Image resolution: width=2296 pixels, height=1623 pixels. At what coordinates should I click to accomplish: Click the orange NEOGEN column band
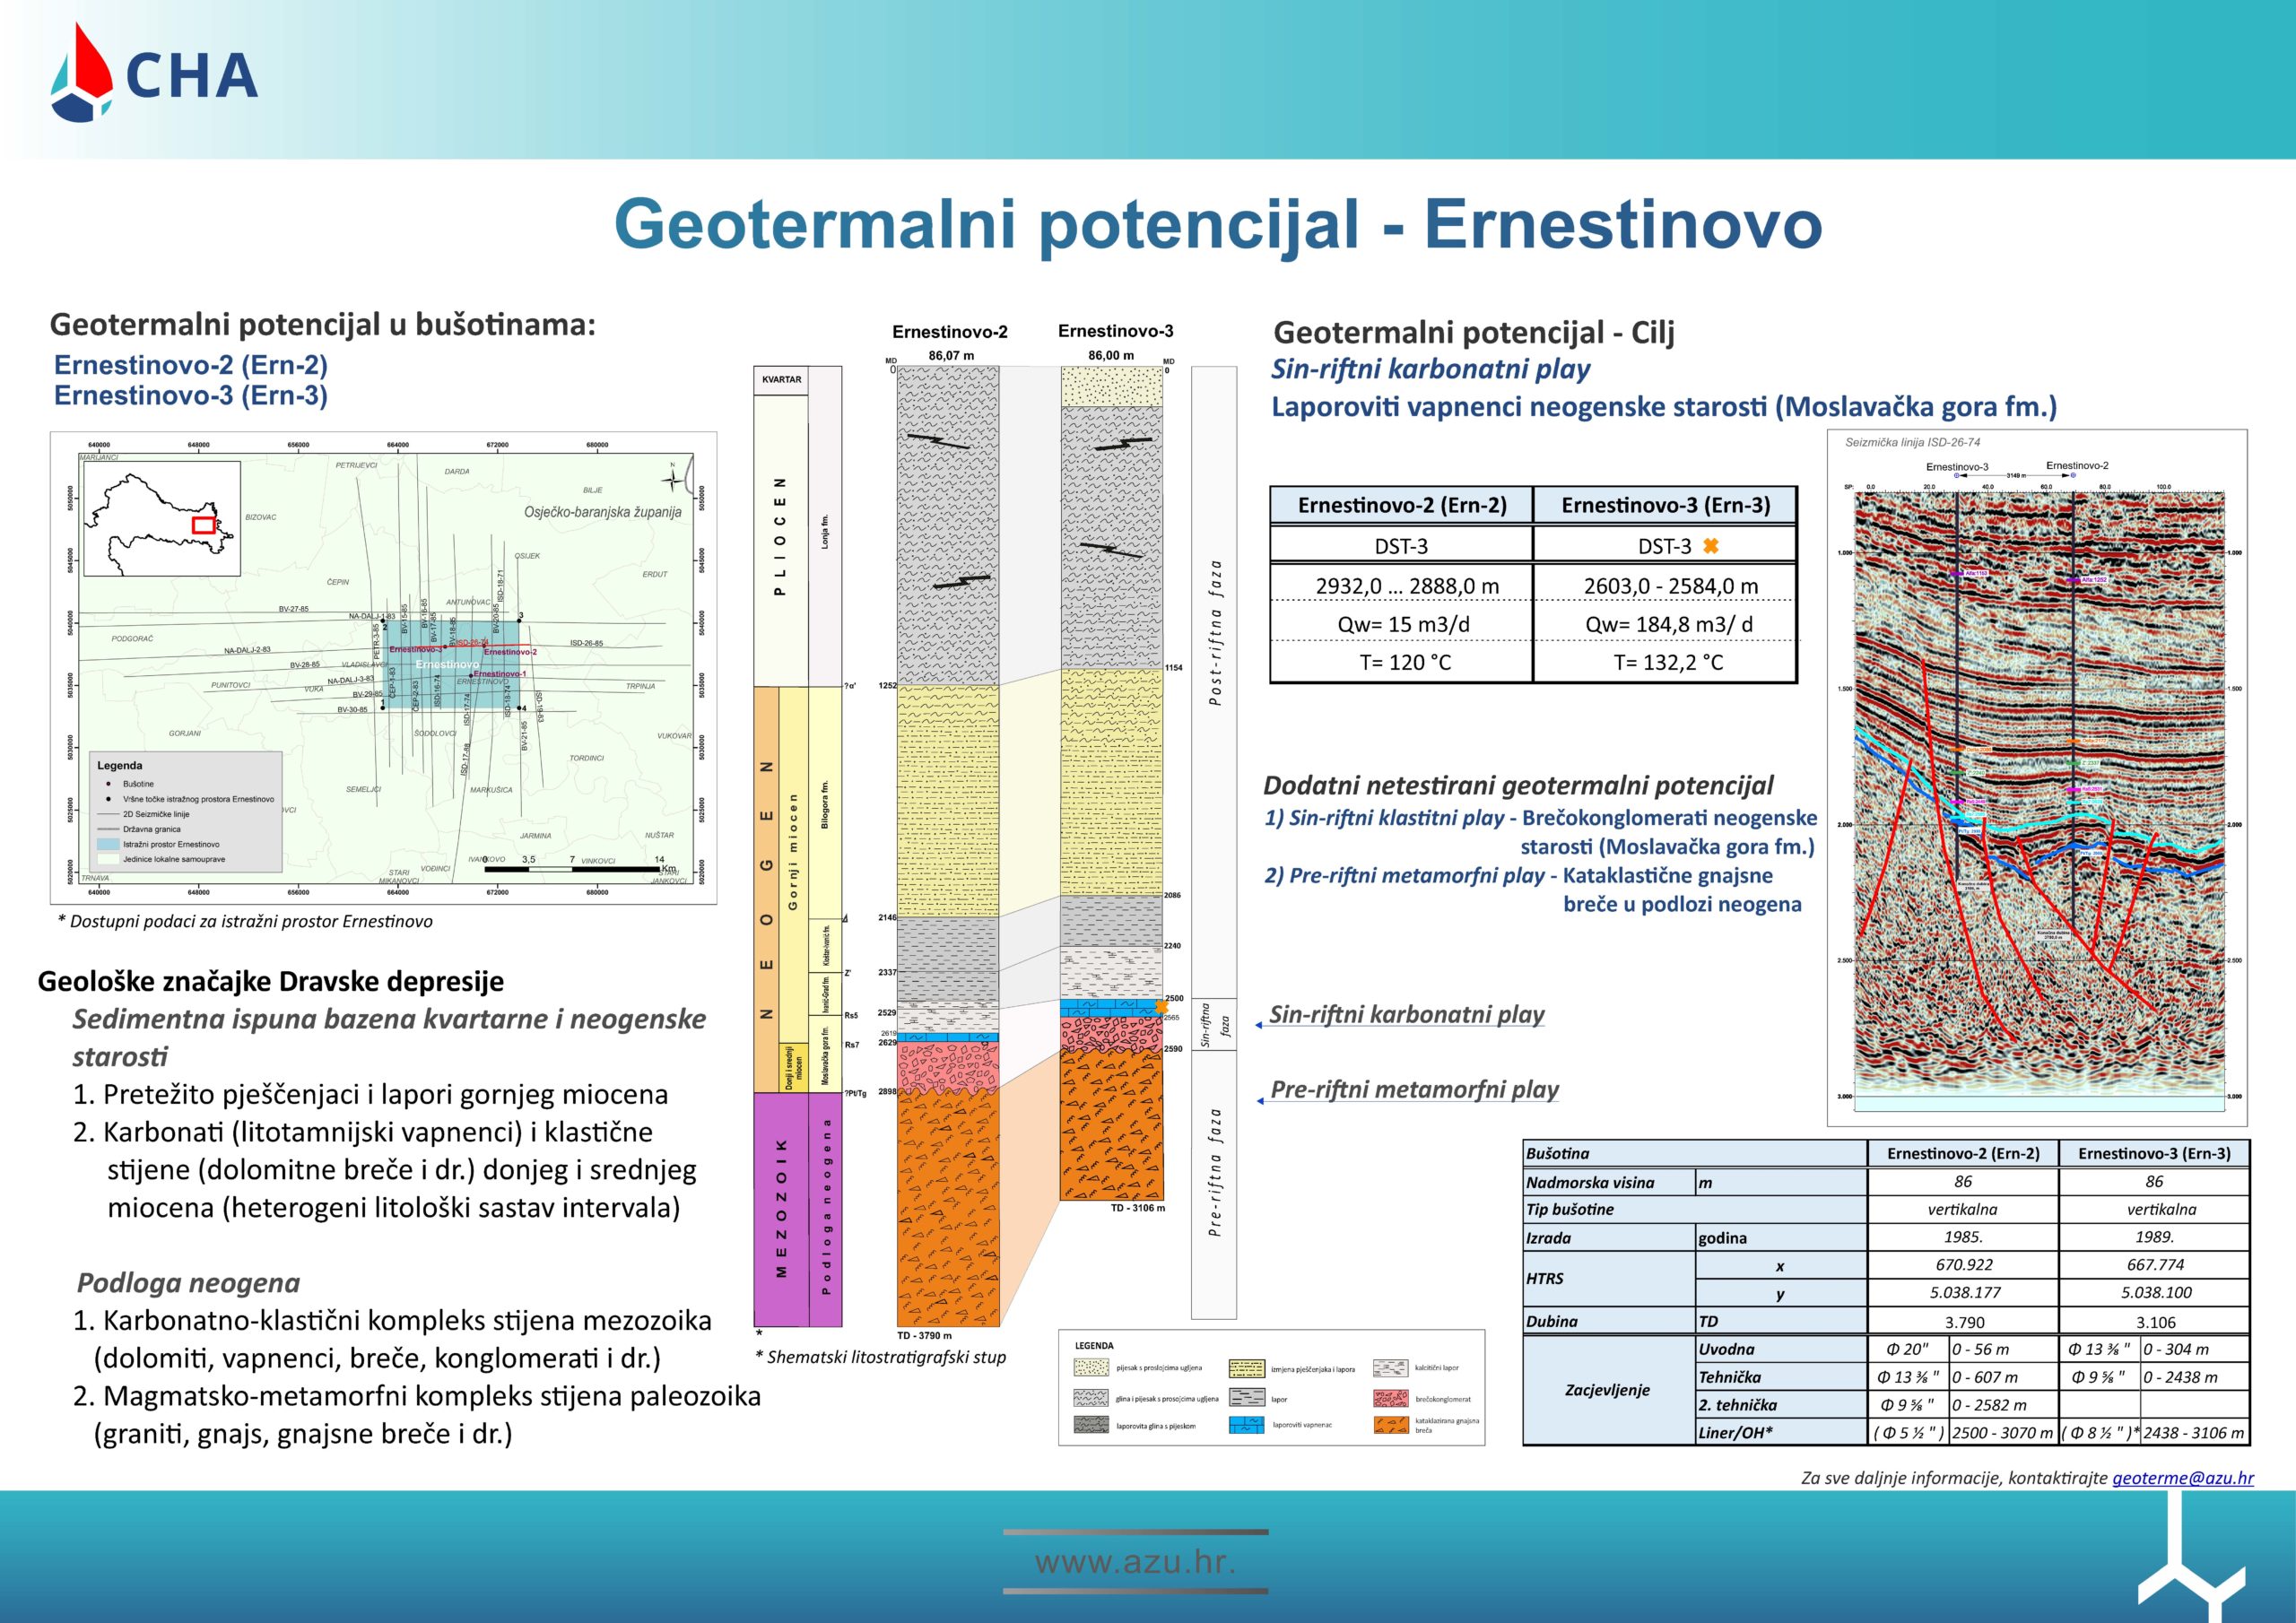766,889
